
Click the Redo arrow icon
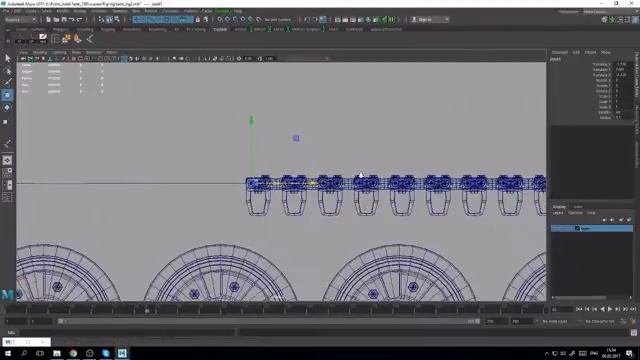tap(79, 20)
